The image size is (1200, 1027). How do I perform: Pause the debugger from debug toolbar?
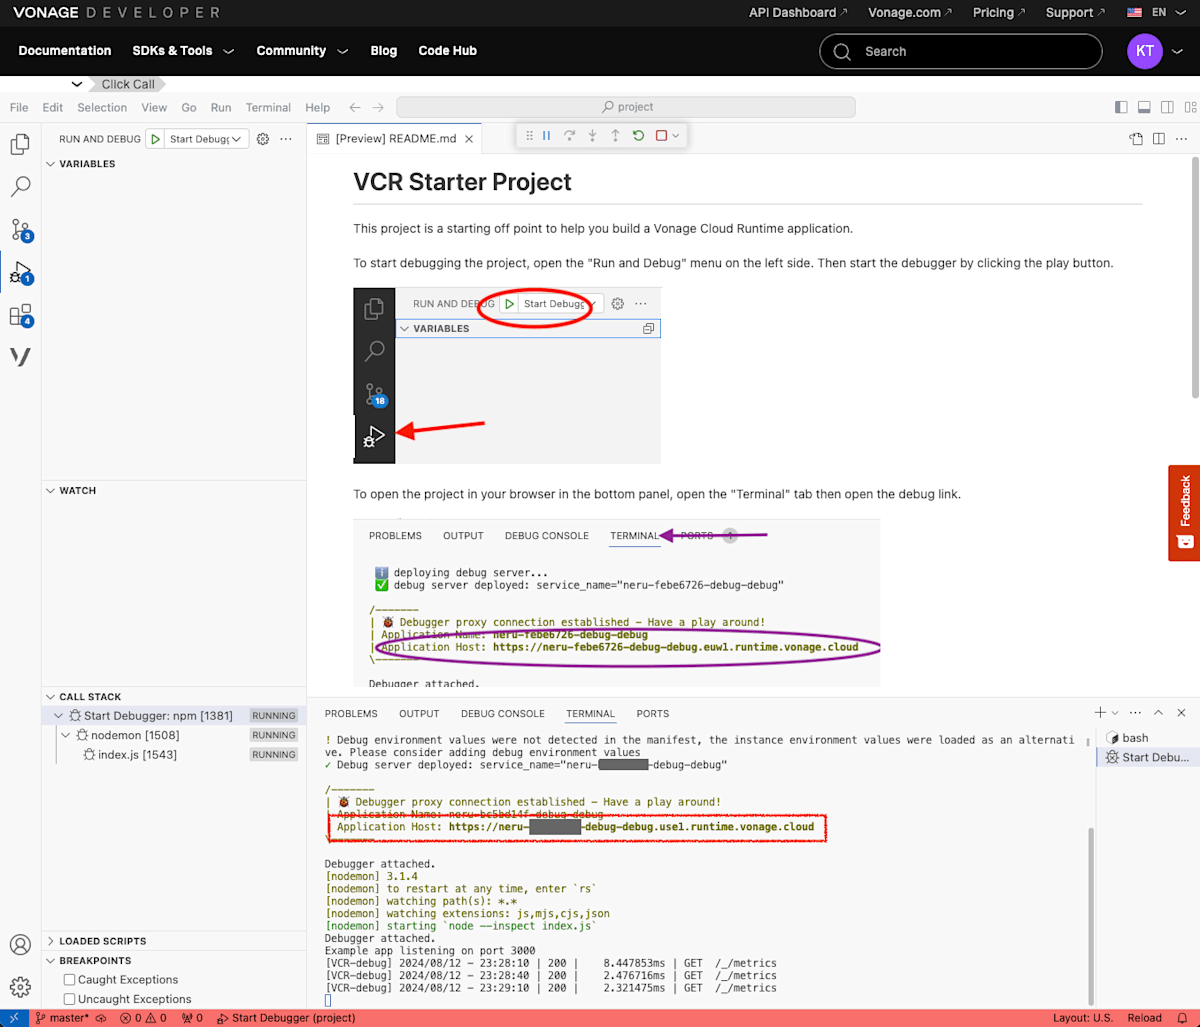pyautogui.click(x=546, y=136)
